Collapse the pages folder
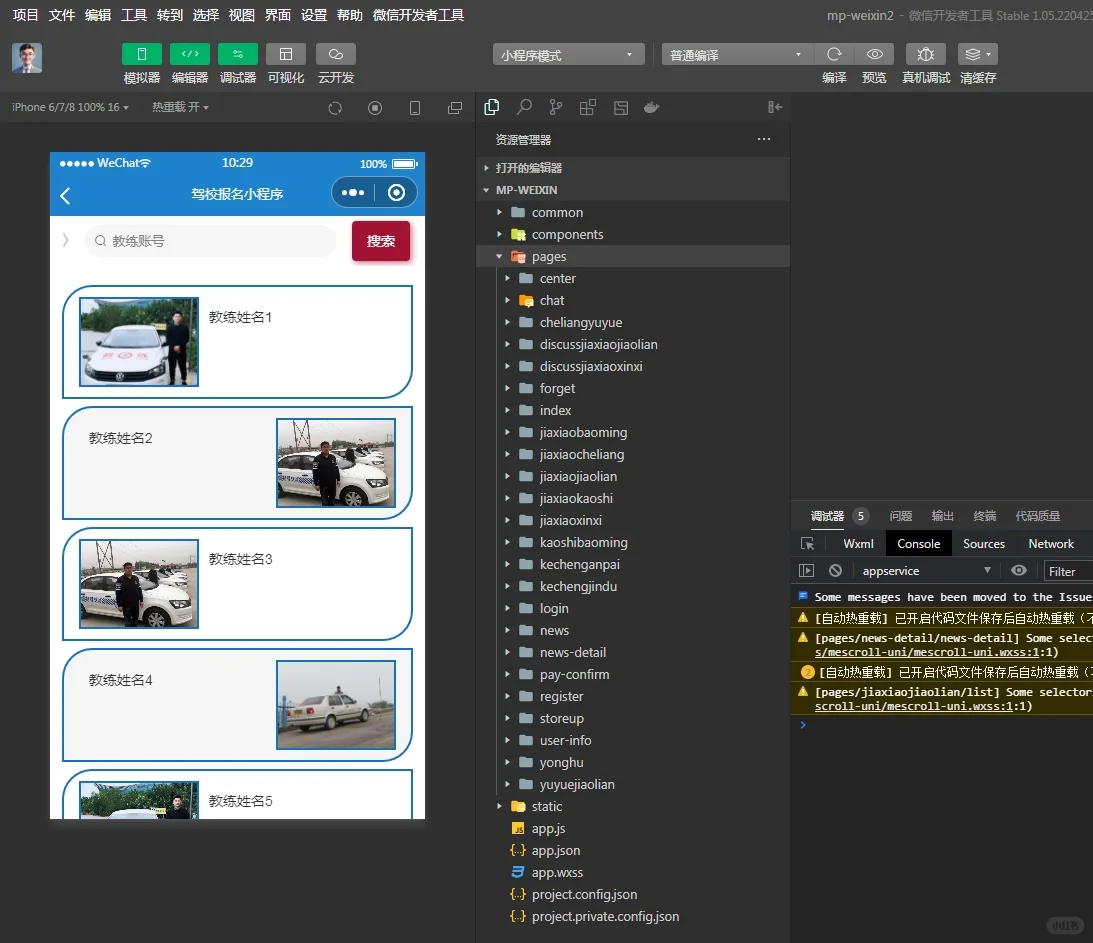The image size is (1093, 943). (x=633, y=256)
